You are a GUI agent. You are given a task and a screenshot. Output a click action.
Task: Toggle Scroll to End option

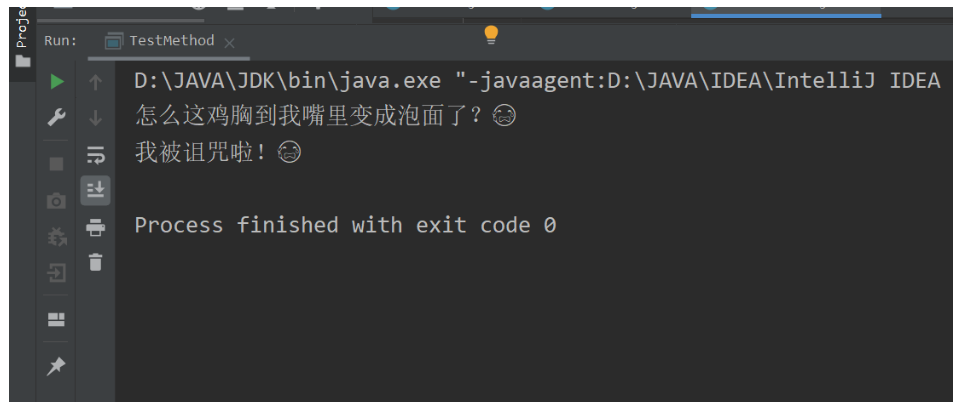pos(95,189)
